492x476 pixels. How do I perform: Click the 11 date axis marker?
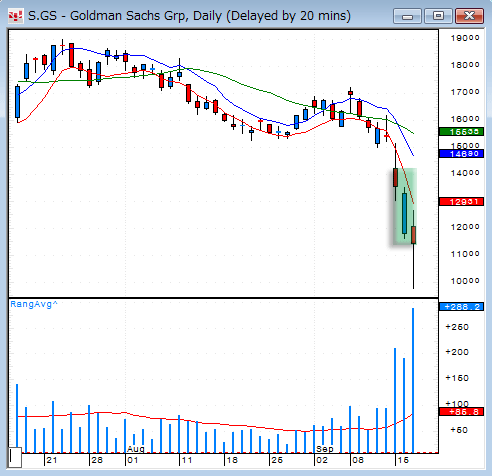pos(187,460)
